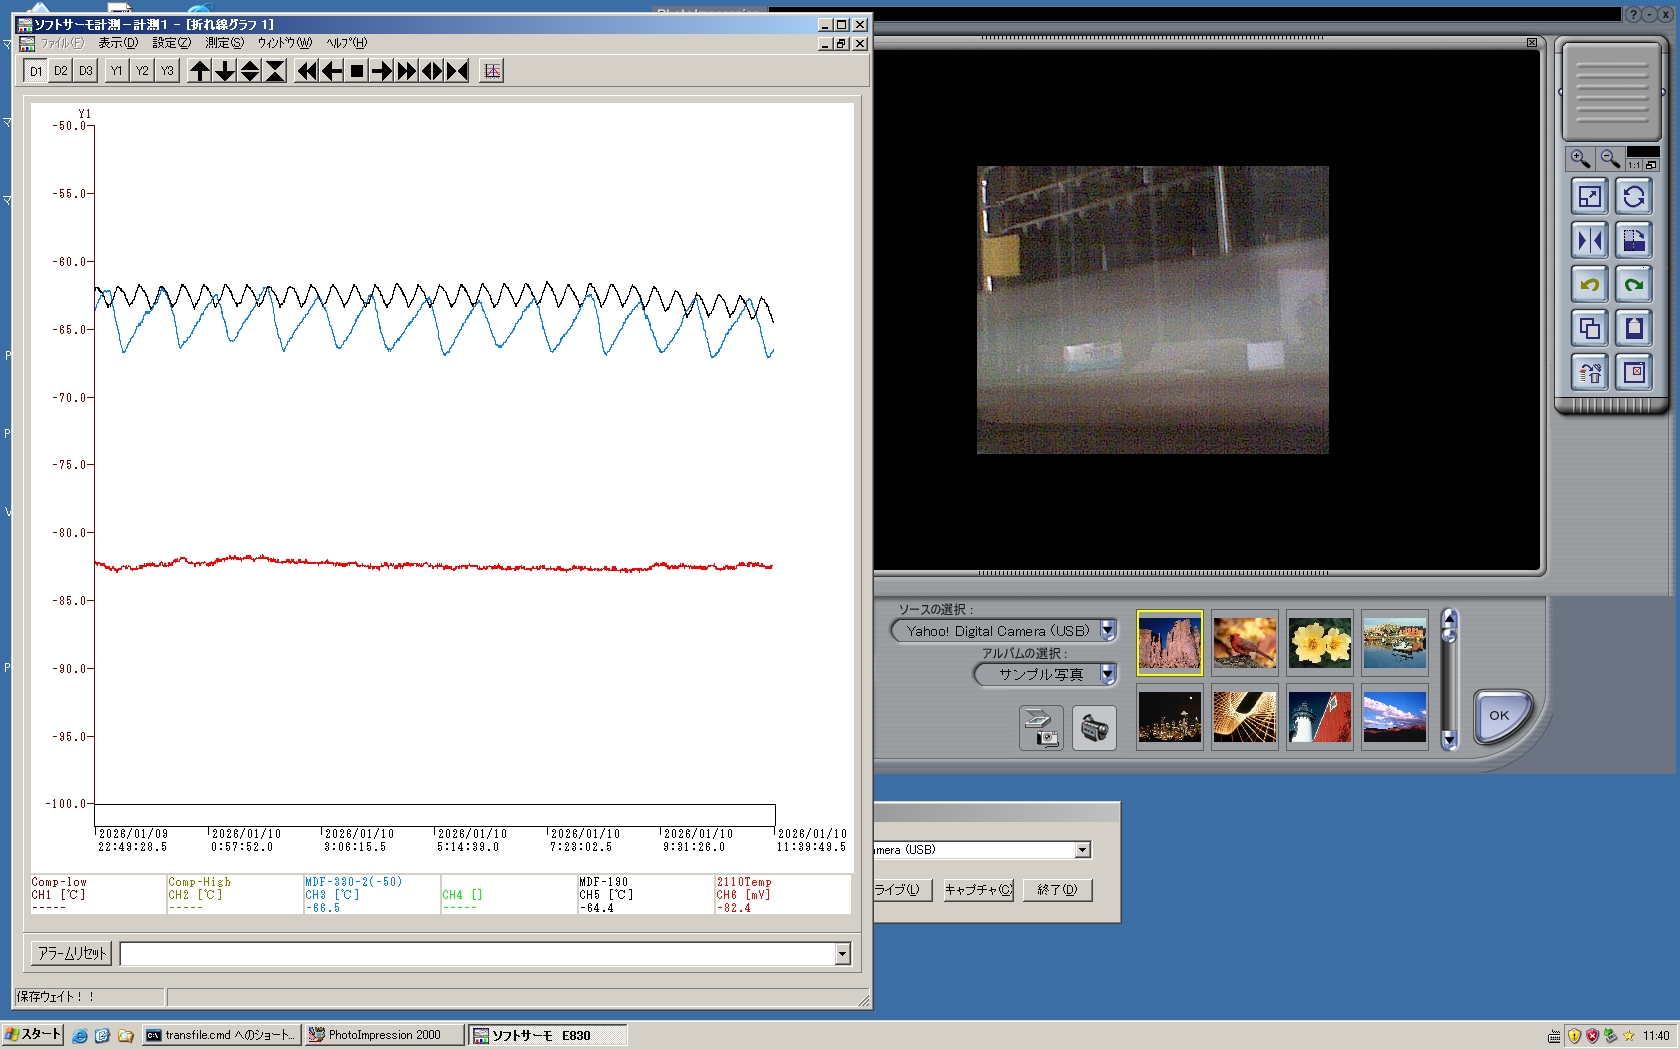Toggle the Y2 axis button
The image size is (1680, 1050).
tap(142, 71)
